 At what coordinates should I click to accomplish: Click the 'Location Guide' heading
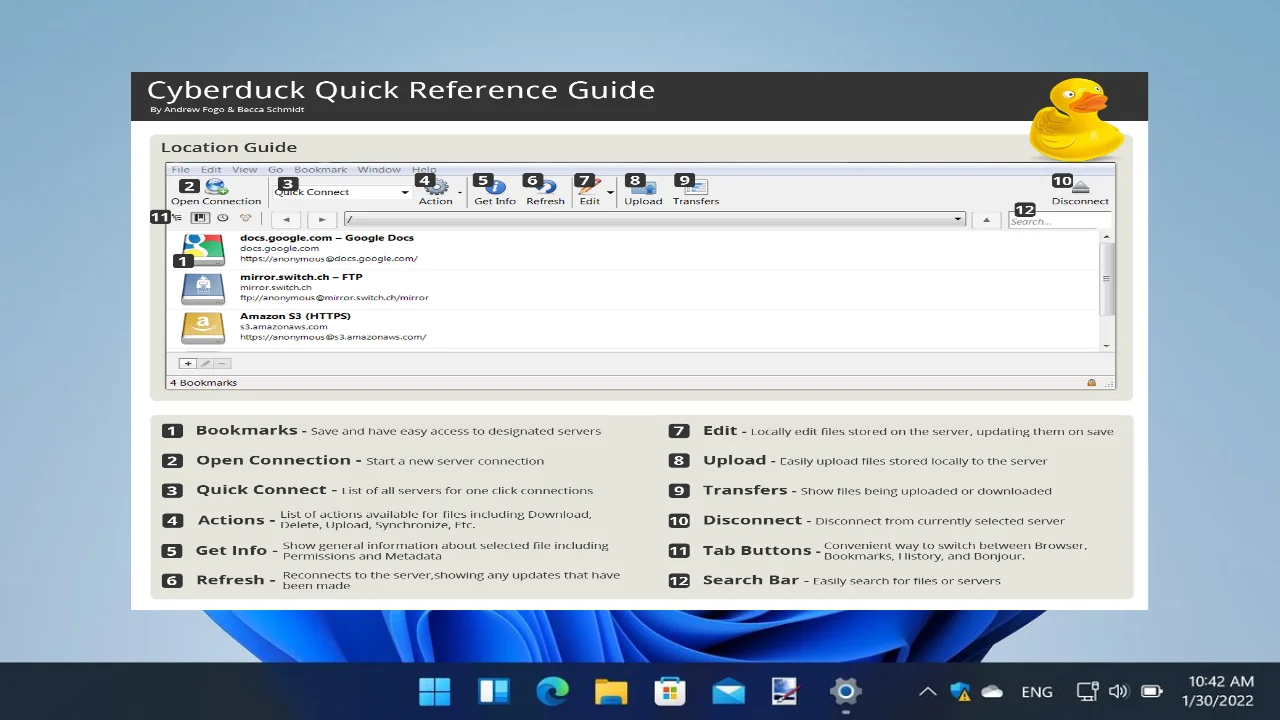click(x=229, y=147)
